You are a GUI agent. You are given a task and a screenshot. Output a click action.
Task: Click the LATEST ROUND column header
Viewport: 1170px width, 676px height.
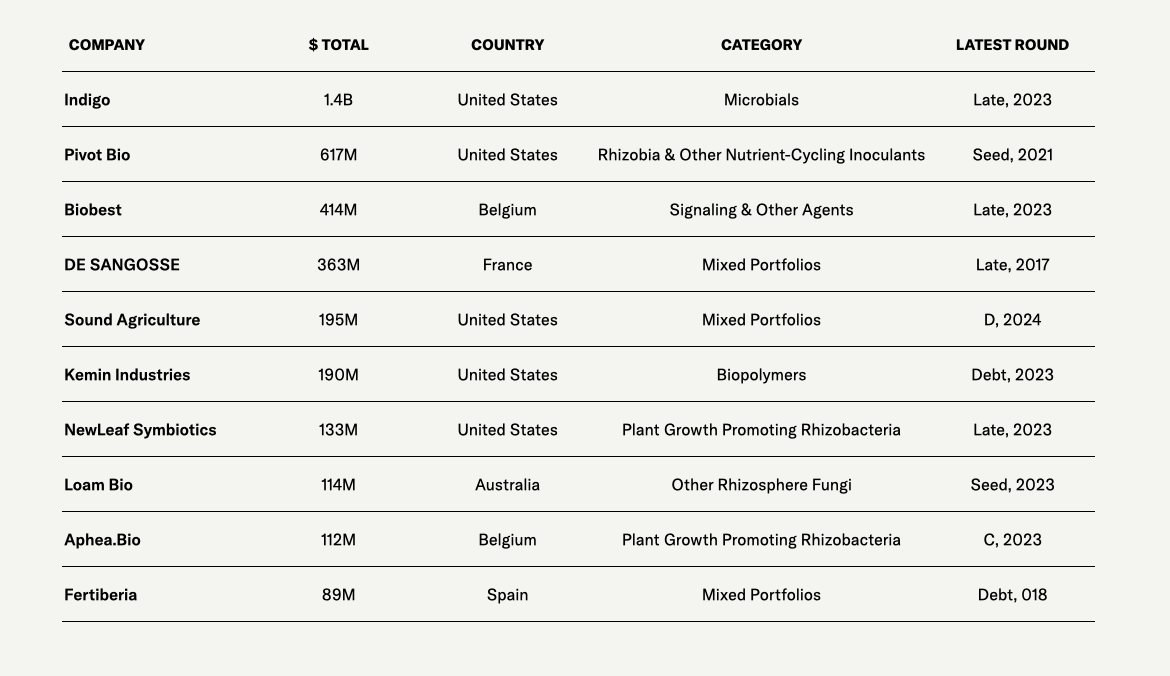(1012, 45)
